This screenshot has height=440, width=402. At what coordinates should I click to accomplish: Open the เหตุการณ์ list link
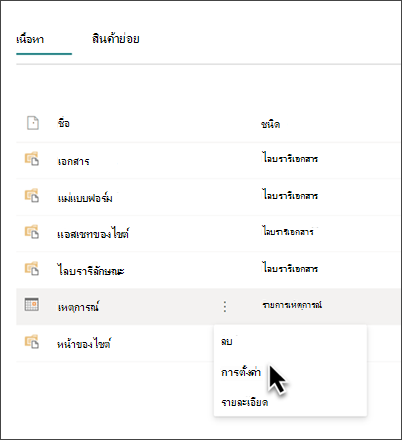tap(78, 307)
